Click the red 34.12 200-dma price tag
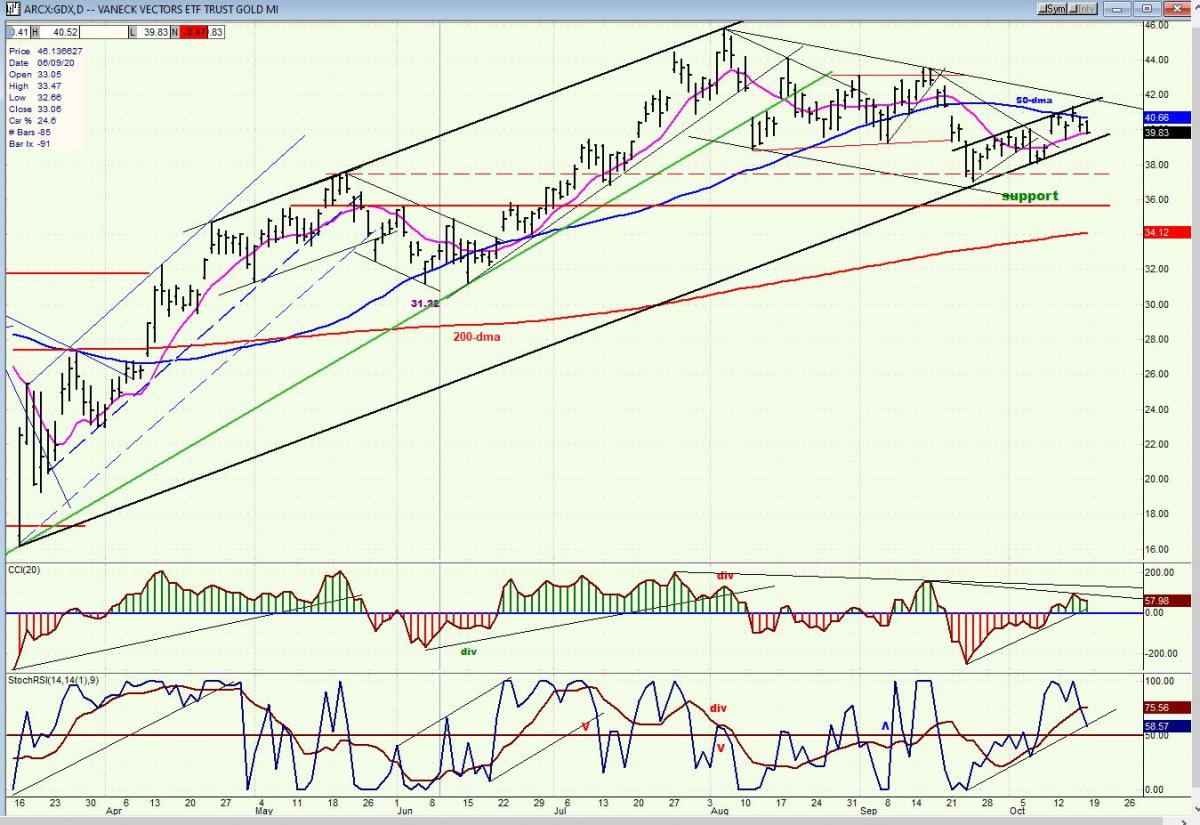The width and height of the screenshot is (1200, 825). click(x=1166, y=232)
